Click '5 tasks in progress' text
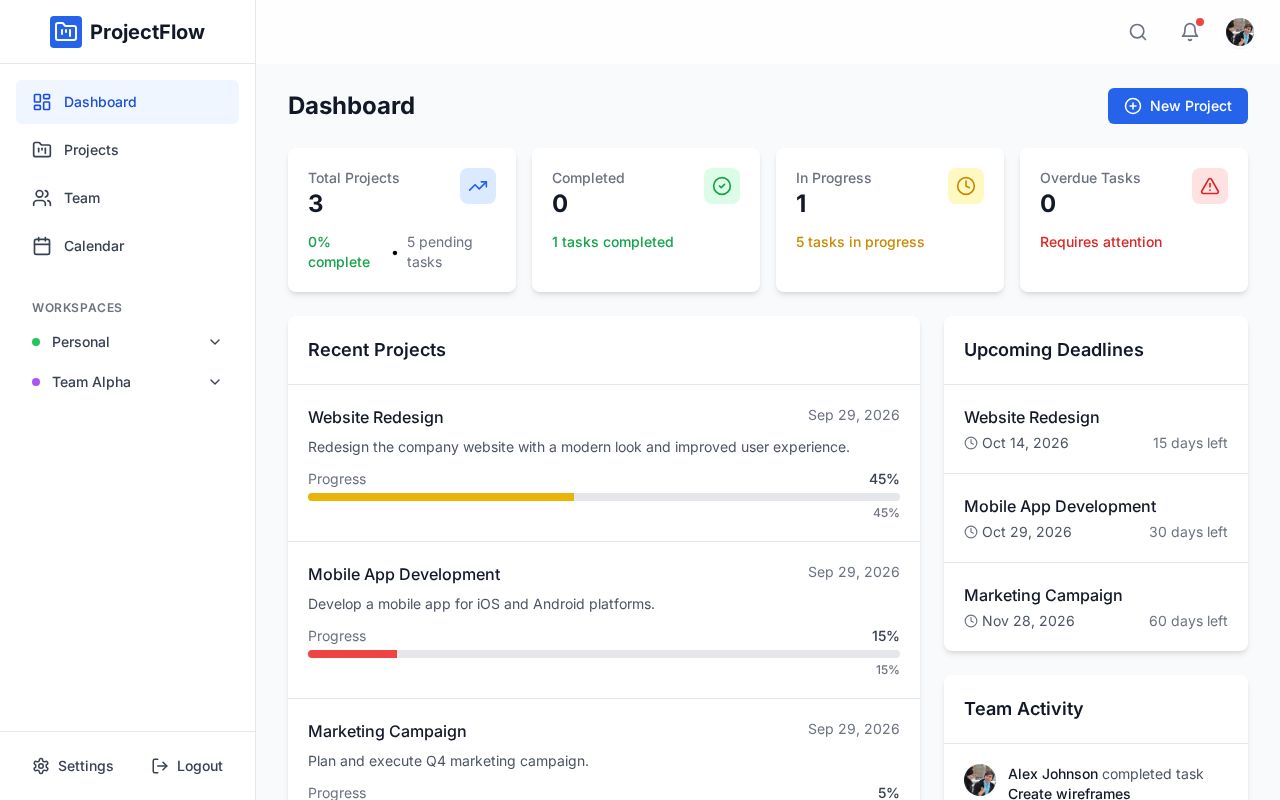 pyautogui.click(x=860, y=242)
